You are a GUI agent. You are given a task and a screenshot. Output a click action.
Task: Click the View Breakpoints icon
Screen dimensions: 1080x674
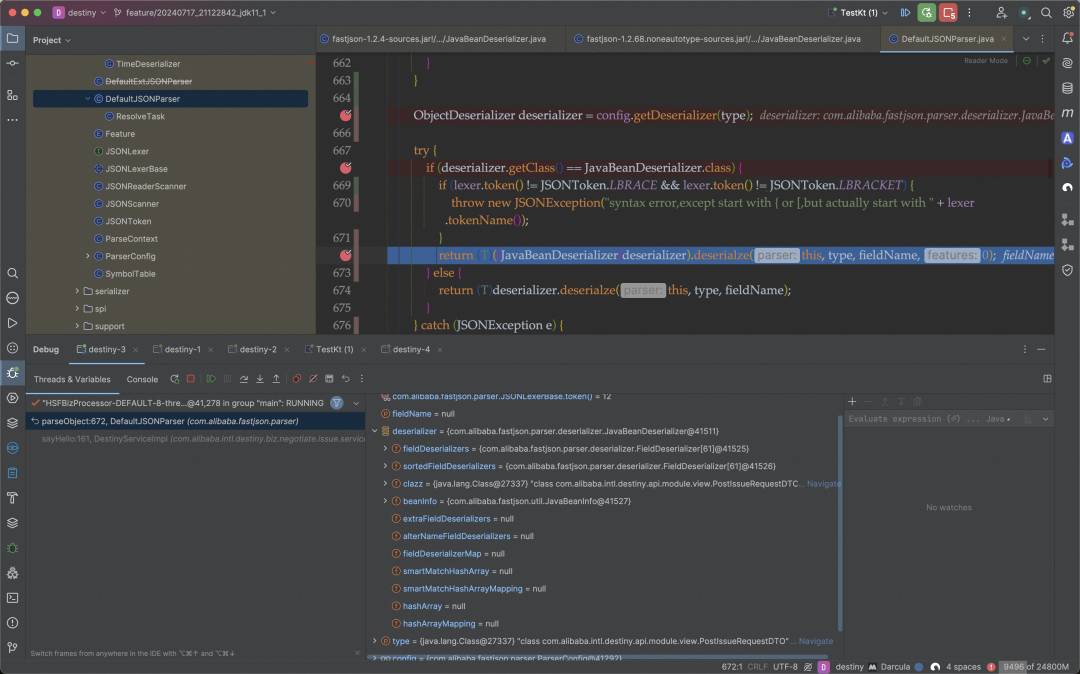click(x=296, y=379)
